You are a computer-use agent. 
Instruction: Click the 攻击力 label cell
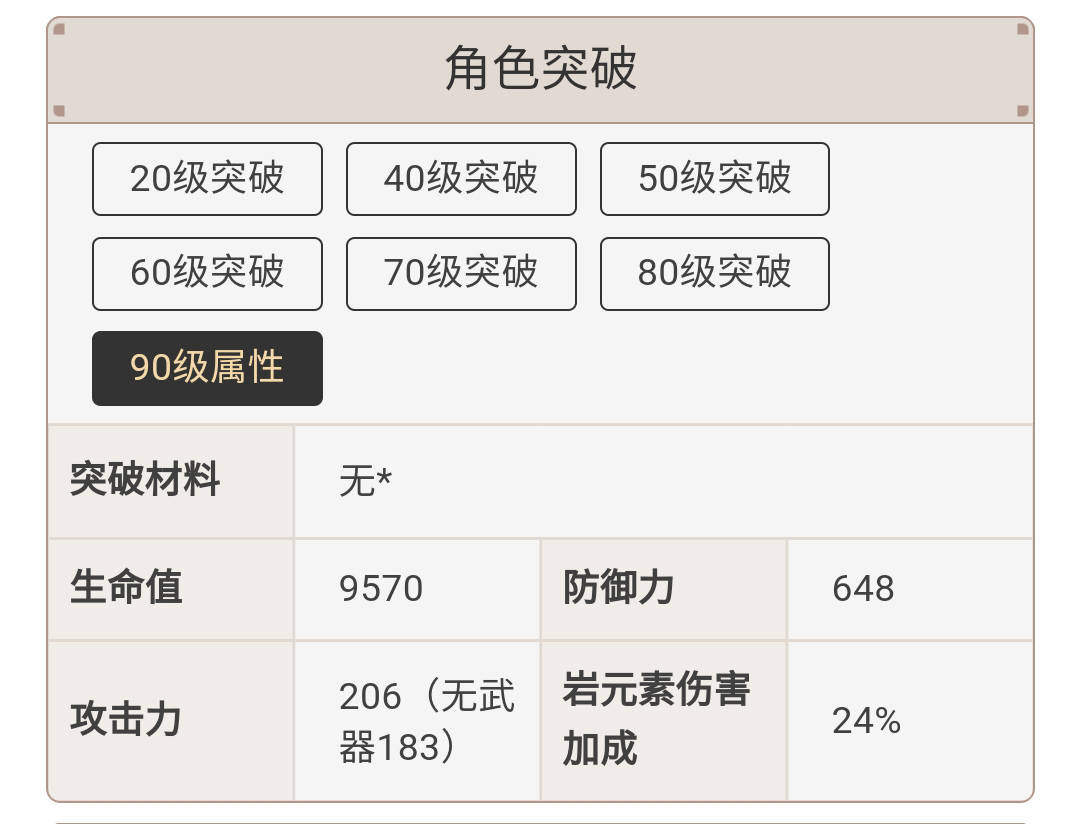[x=171, y=721]
